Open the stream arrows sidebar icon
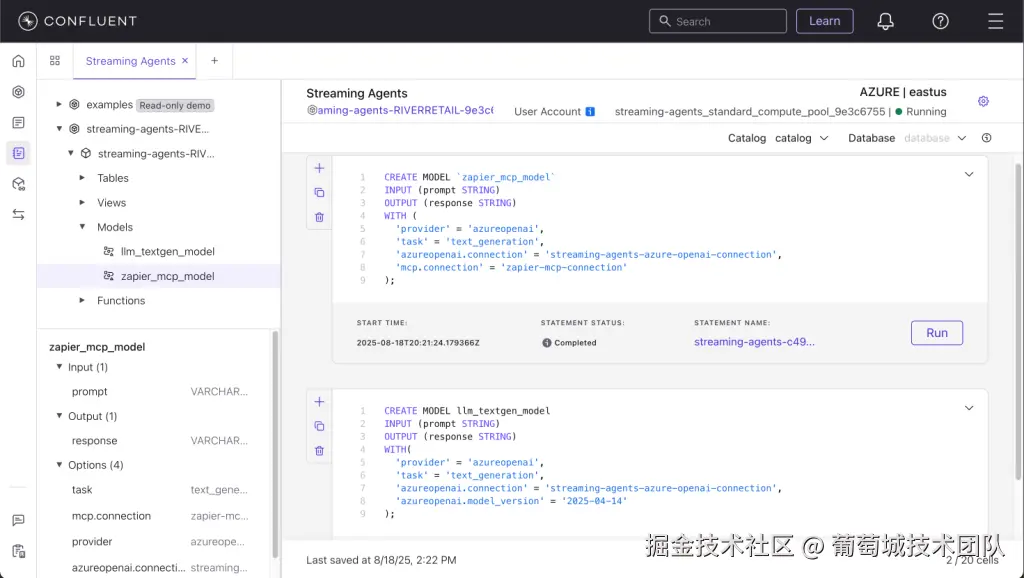 [x=18, y=214]
